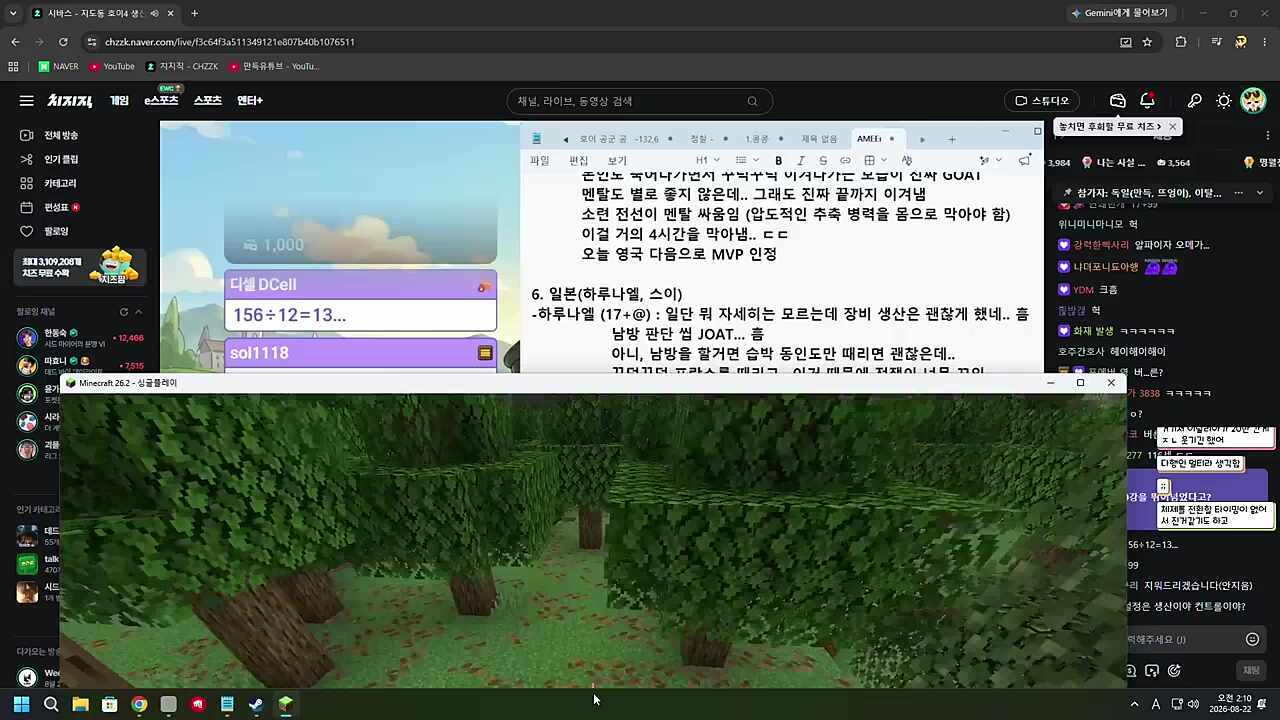1280x720 pixels.
Task: Click the 채팅 send button
Action: tap(1251, 670)
